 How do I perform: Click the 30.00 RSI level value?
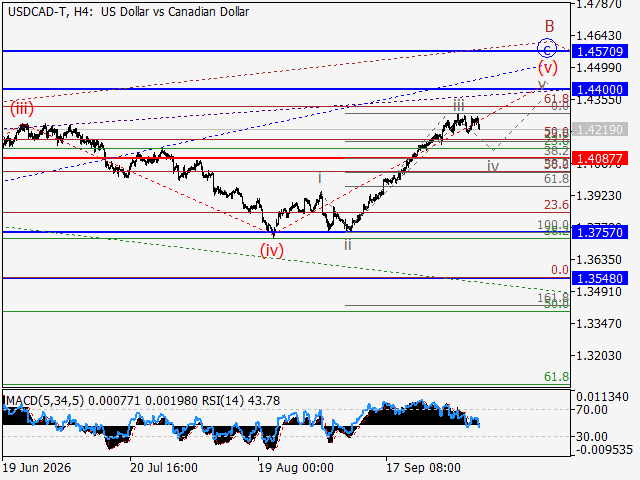click(592, 437)
